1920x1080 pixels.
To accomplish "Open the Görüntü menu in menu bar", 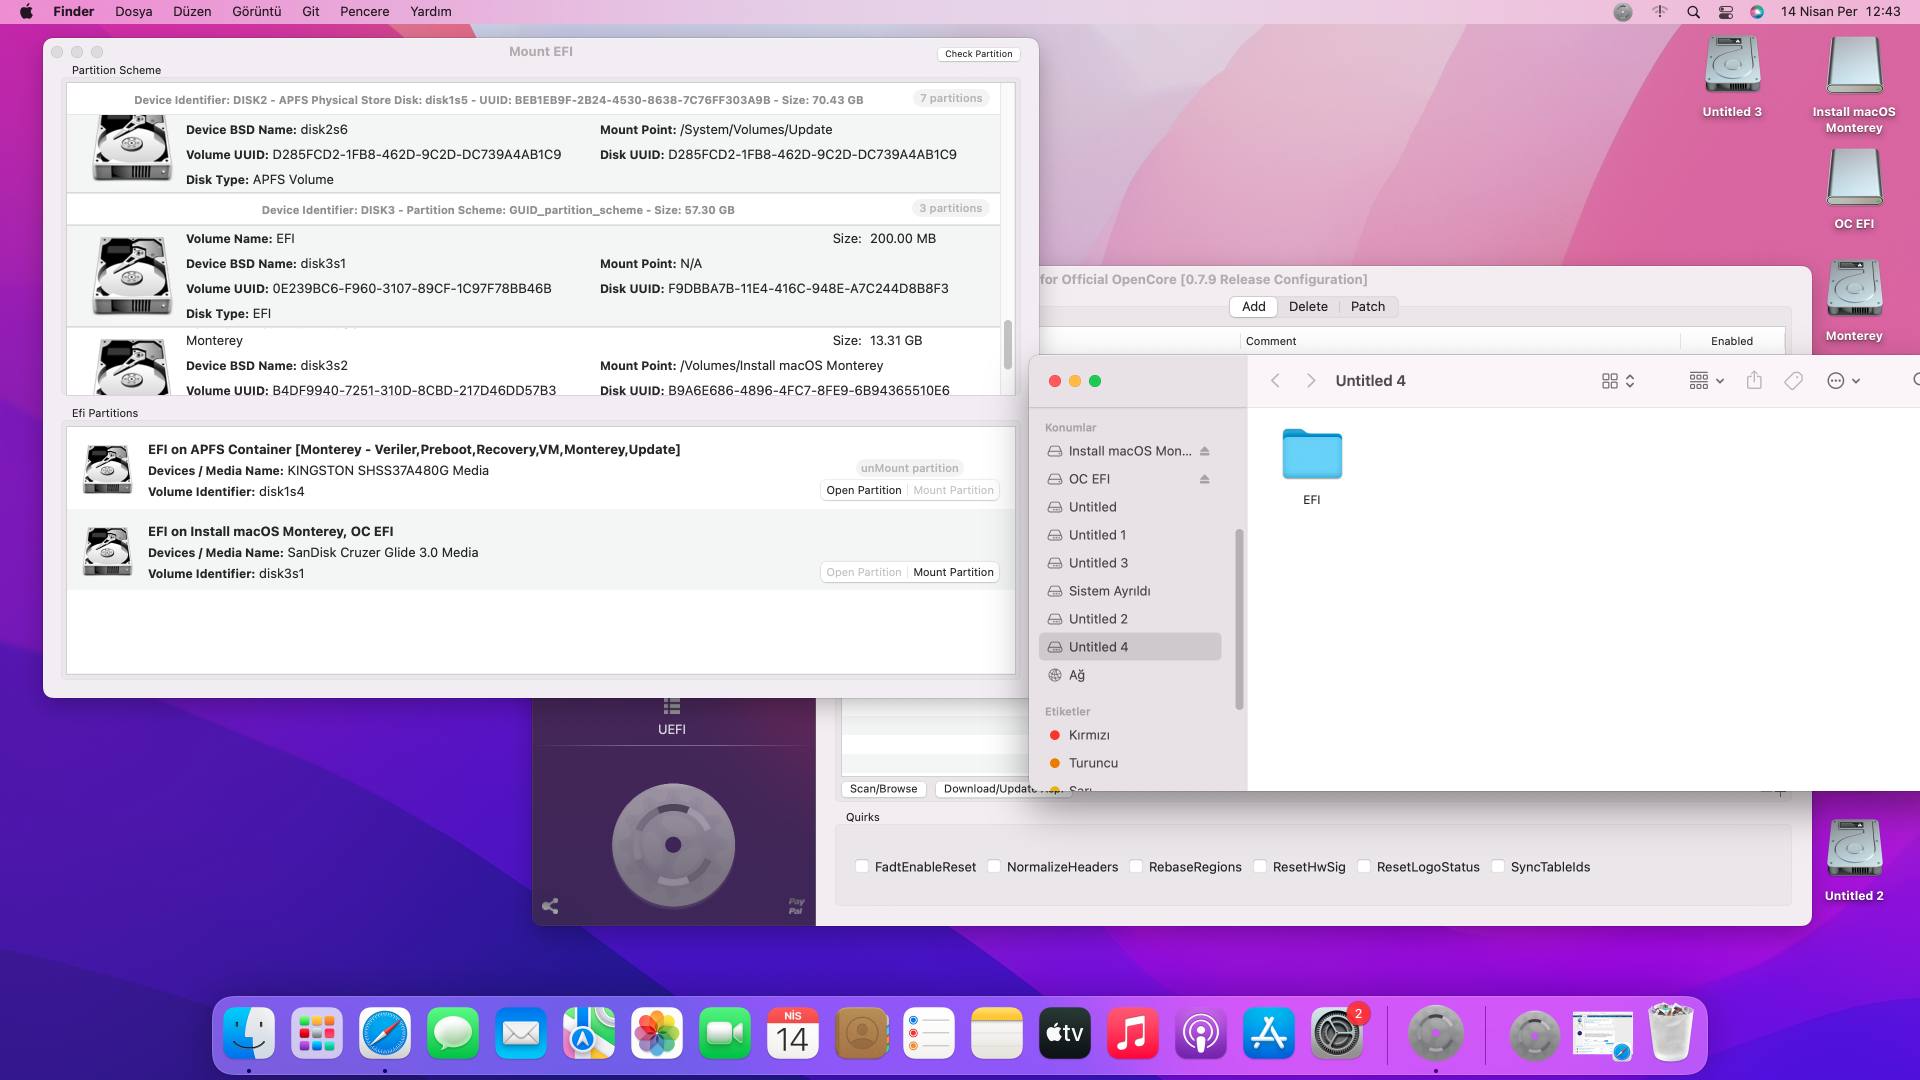I will click(x=256, y=12).
